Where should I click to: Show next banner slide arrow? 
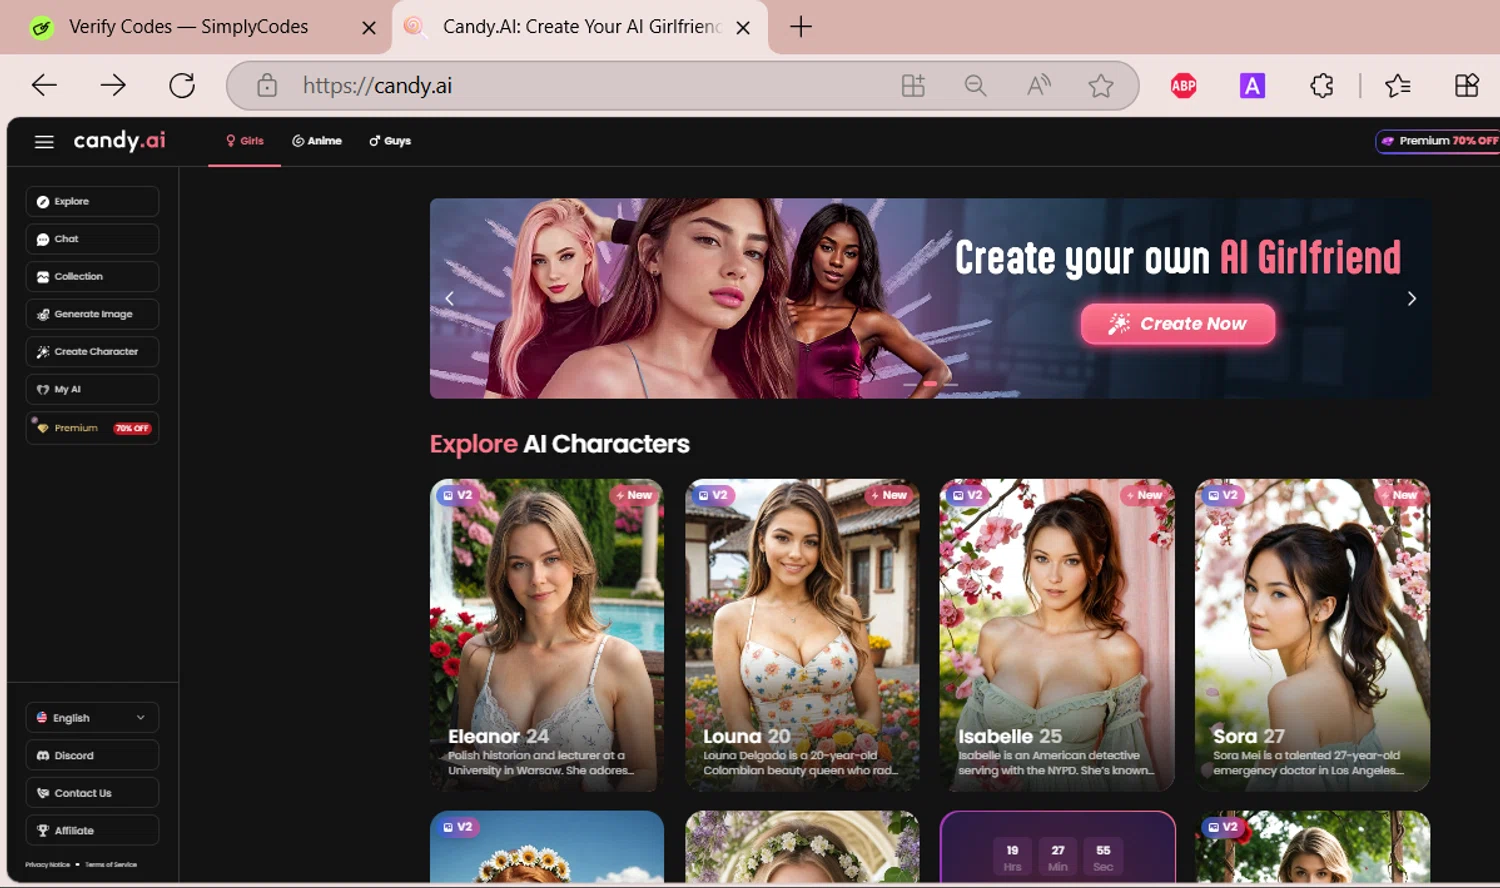click(x=1411, y=298)
